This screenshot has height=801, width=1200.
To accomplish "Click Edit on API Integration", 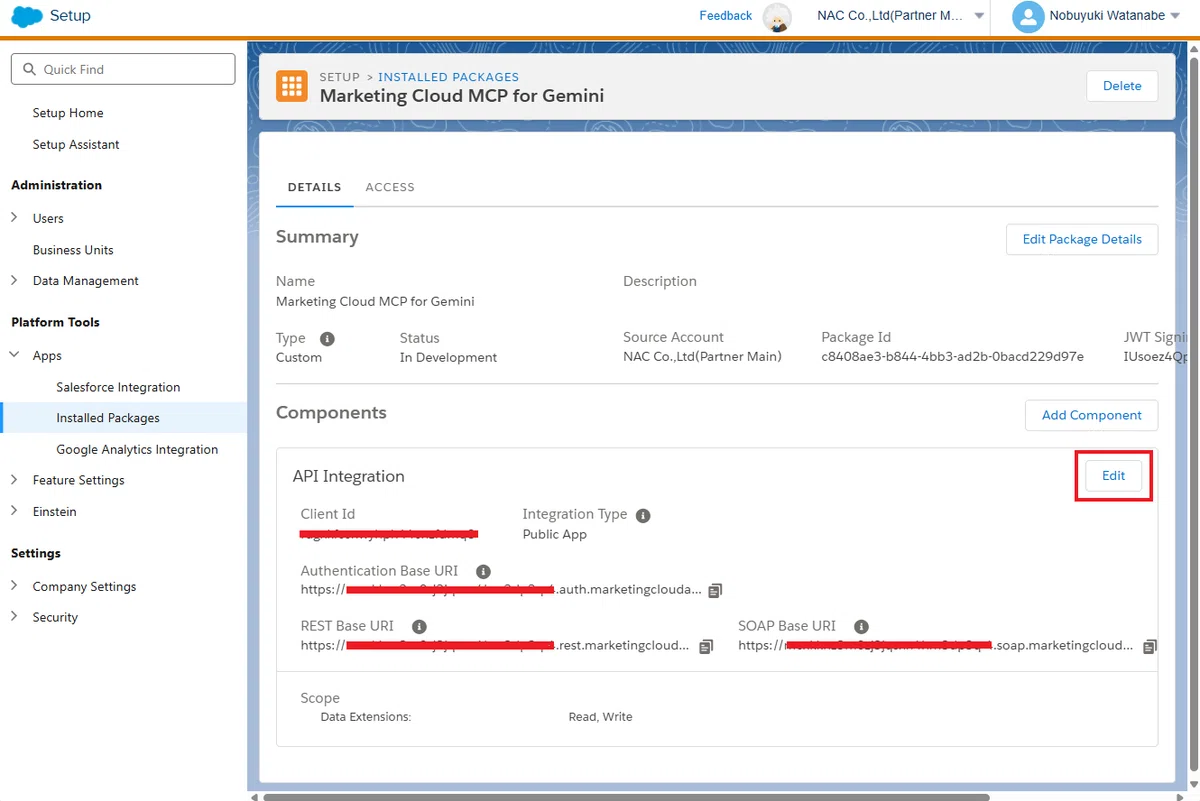I will (x=1114, y=476).
